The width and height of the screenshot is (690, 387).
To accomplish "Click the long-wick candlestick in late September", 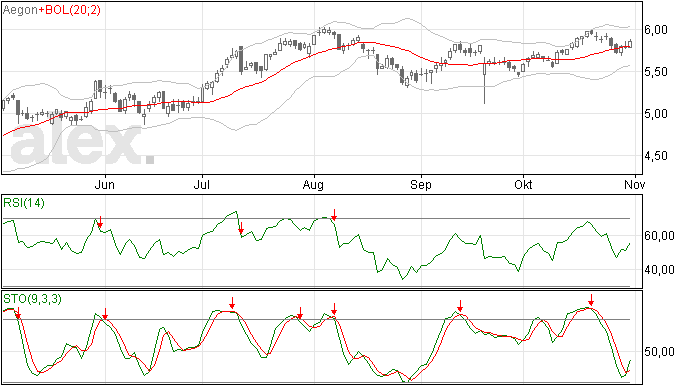I will click(484, 81).
